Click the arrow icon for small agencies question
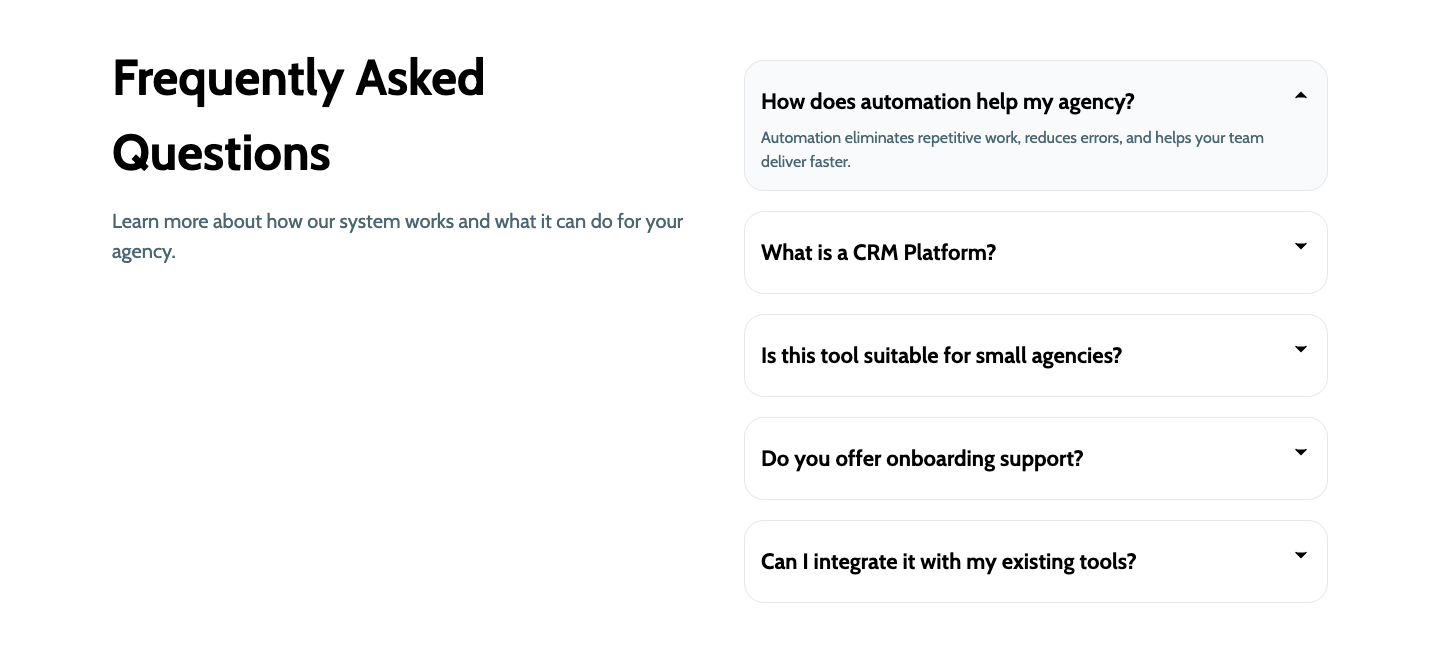This screenshot has height=663, width=1440. (1300, 349)
